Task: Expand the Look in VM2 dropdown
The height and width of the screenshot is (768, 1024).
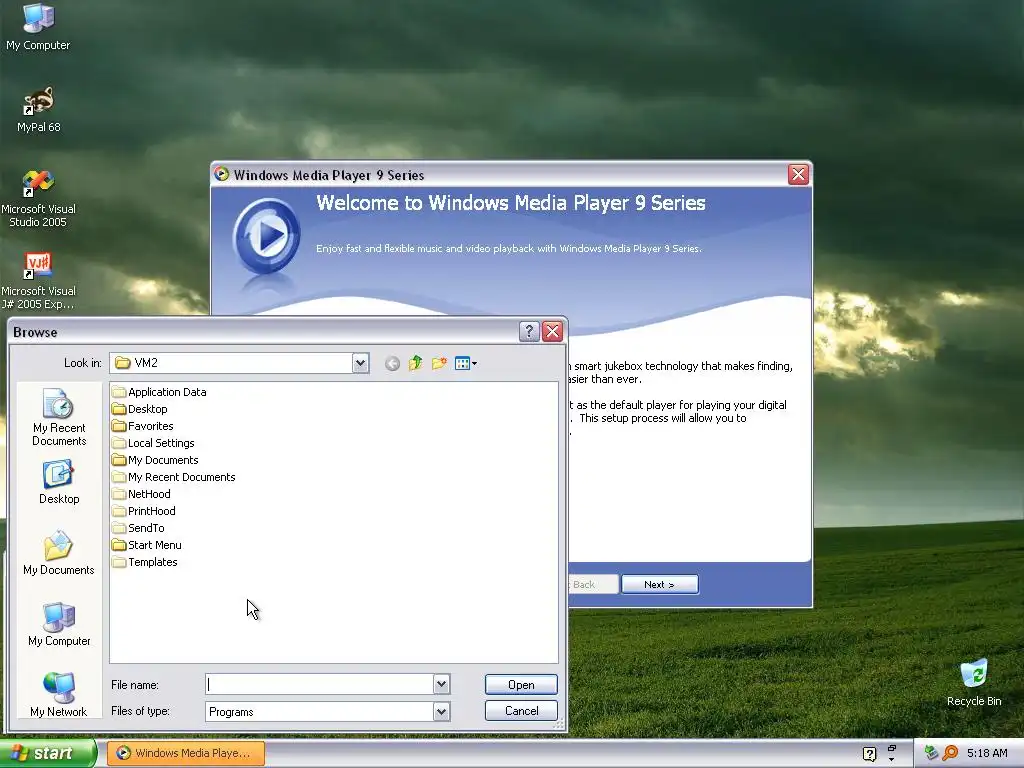Action: tap(360, 363)
